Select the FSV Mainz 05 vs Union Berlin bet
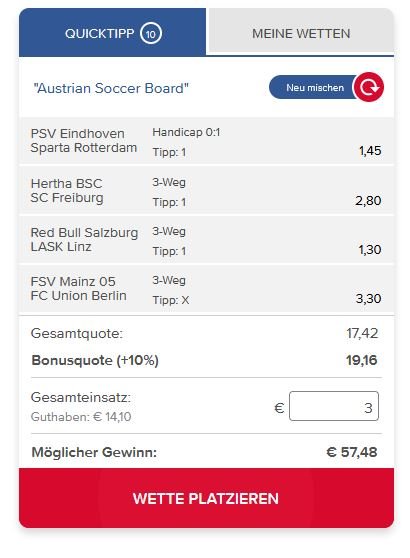The image size is (410, 558). pos(206,289)
